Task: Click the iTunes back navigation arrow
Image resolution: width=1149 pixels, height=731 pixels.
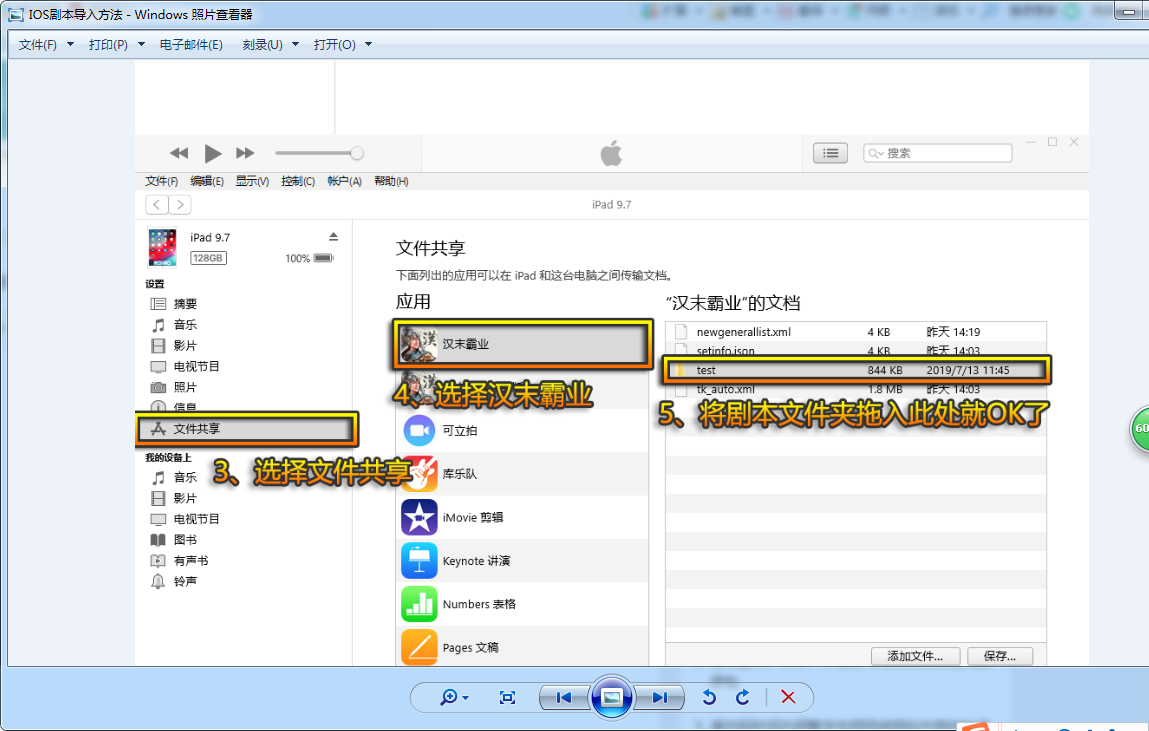Action: point(157,205)
